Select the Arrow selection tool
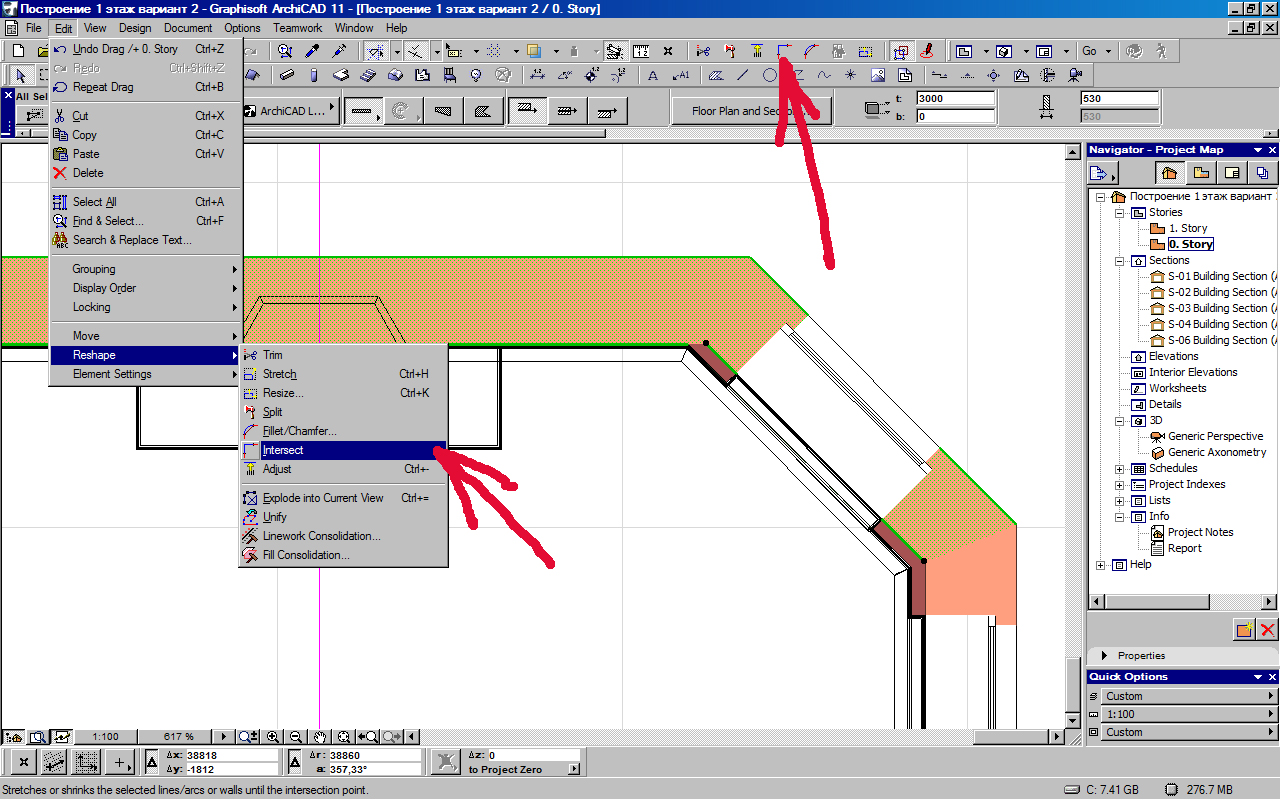 click(x=22, y=75)
